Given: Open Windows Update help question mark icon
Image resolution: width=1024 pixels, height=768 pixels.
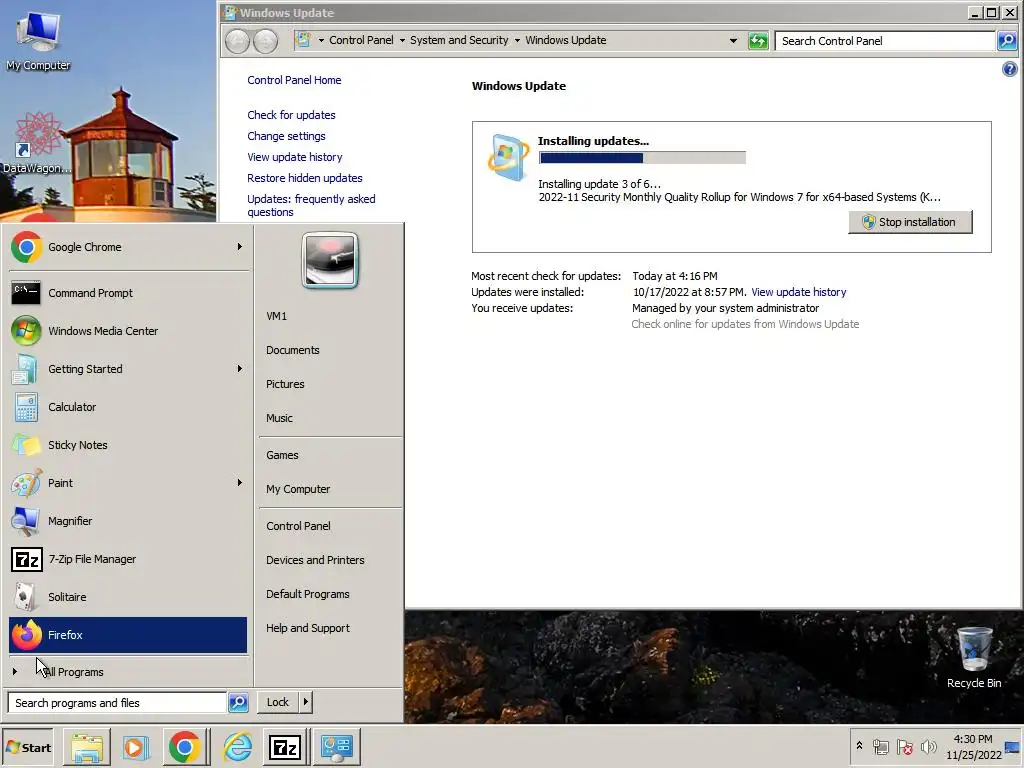Looking at the screenshot, I should [x=1010, y=69].
